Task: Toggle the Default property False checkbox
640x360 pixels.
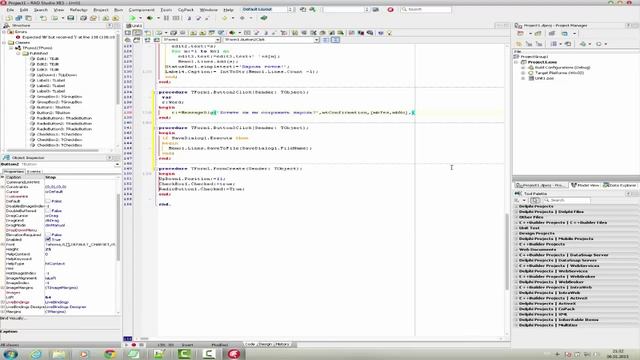Action: click(48, 201)
